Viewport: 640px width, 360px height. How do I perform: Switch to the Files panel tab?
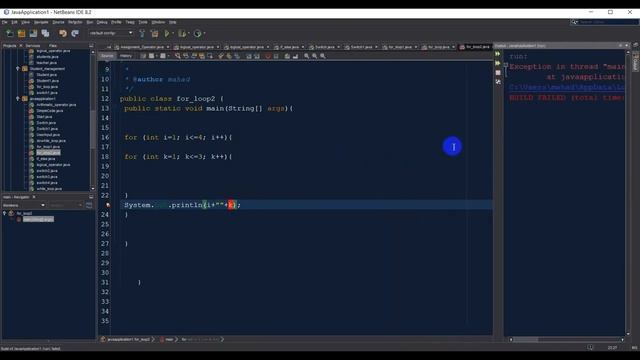tap(53, 46)
